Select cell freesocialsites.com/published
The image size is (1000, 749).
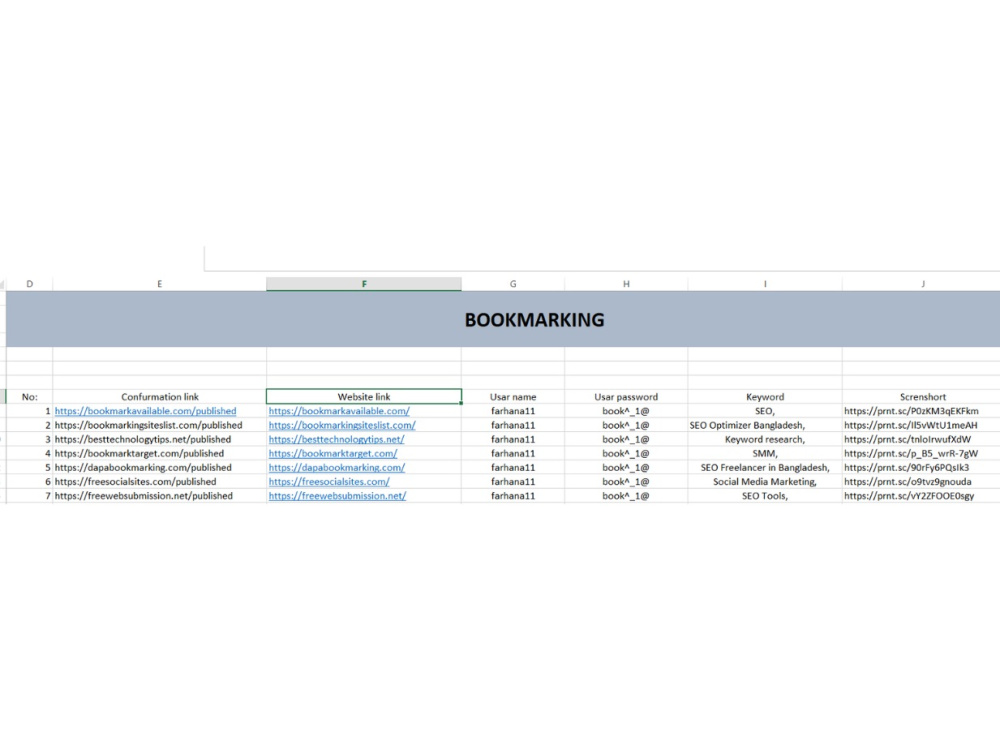pos(159,482)
